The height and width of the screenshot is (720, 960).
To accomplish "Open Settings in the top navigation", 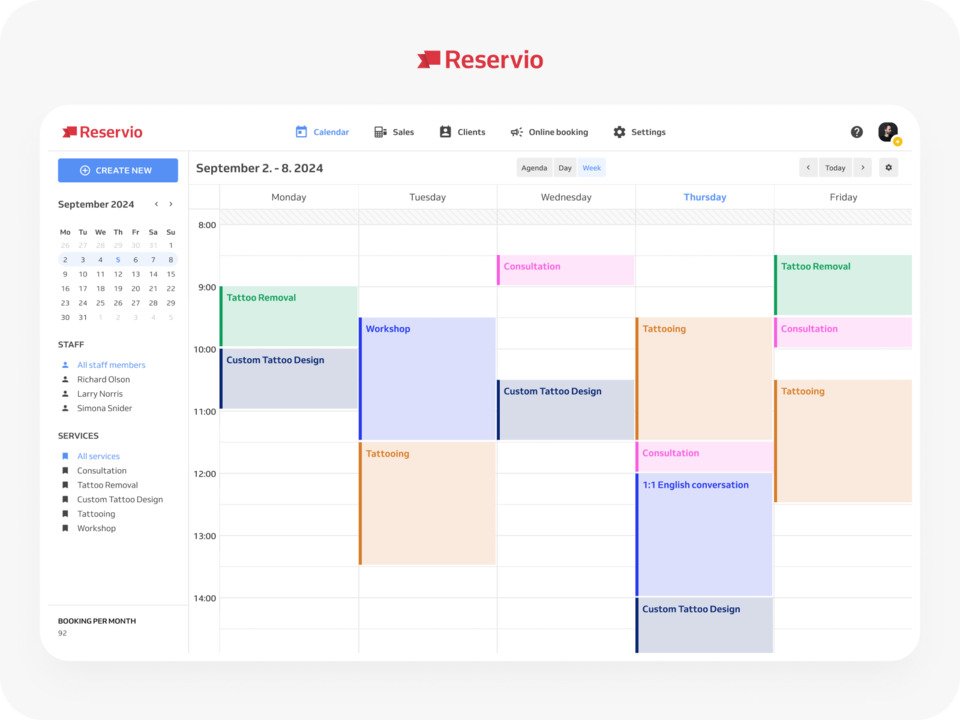I will 639,132.
